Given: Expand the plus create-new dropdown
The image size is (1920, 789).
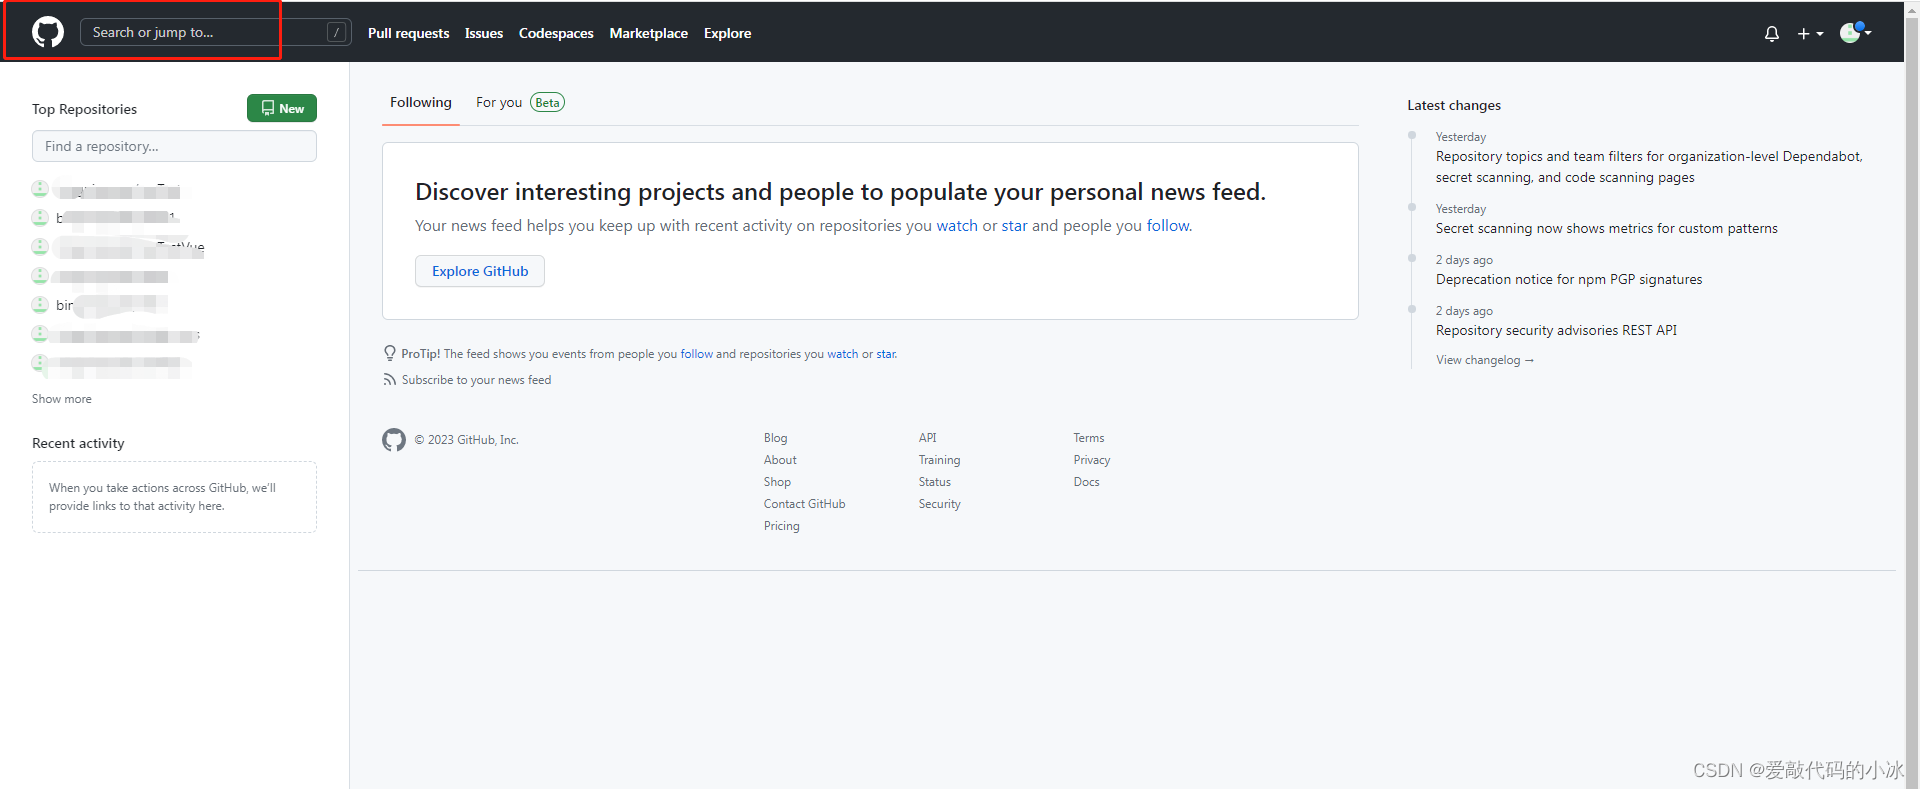Looking at the screenshot, I should point(1810,34).
